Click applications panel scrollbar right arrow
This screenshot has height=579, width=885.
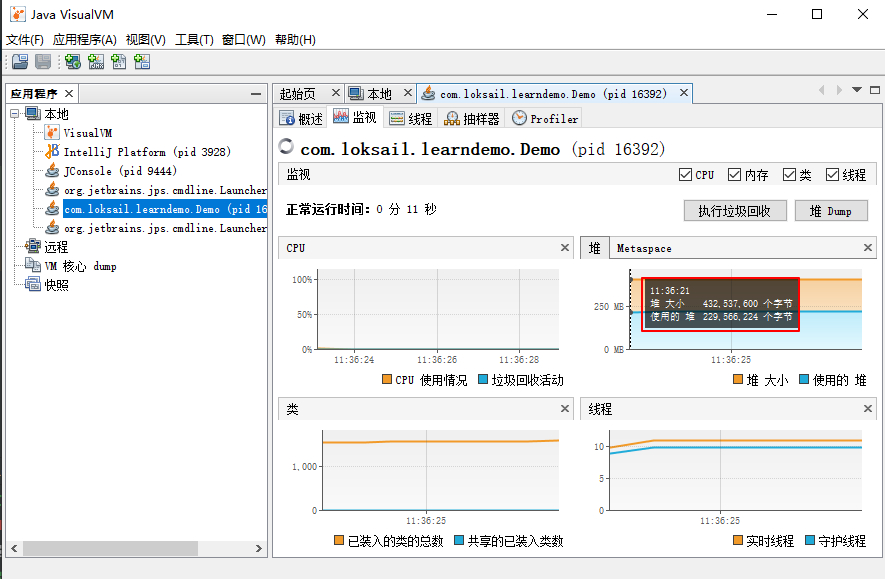tap(259, 549)
